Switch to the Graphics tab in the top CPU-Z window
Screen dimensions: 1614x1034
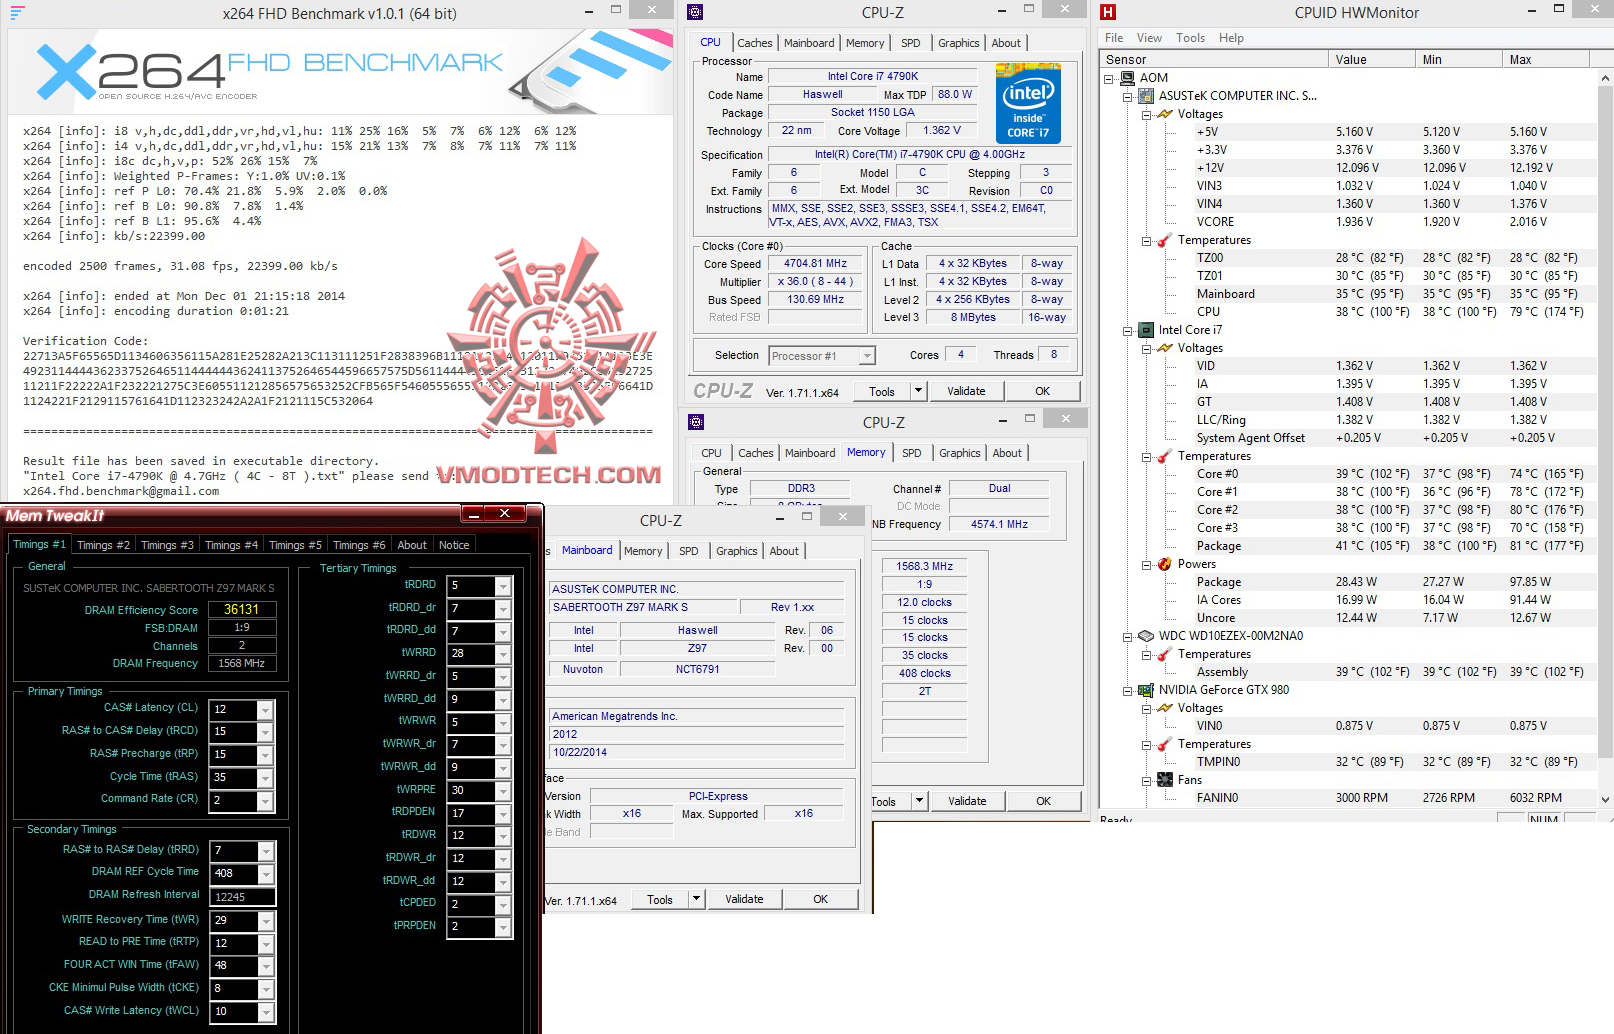[958, 43]
